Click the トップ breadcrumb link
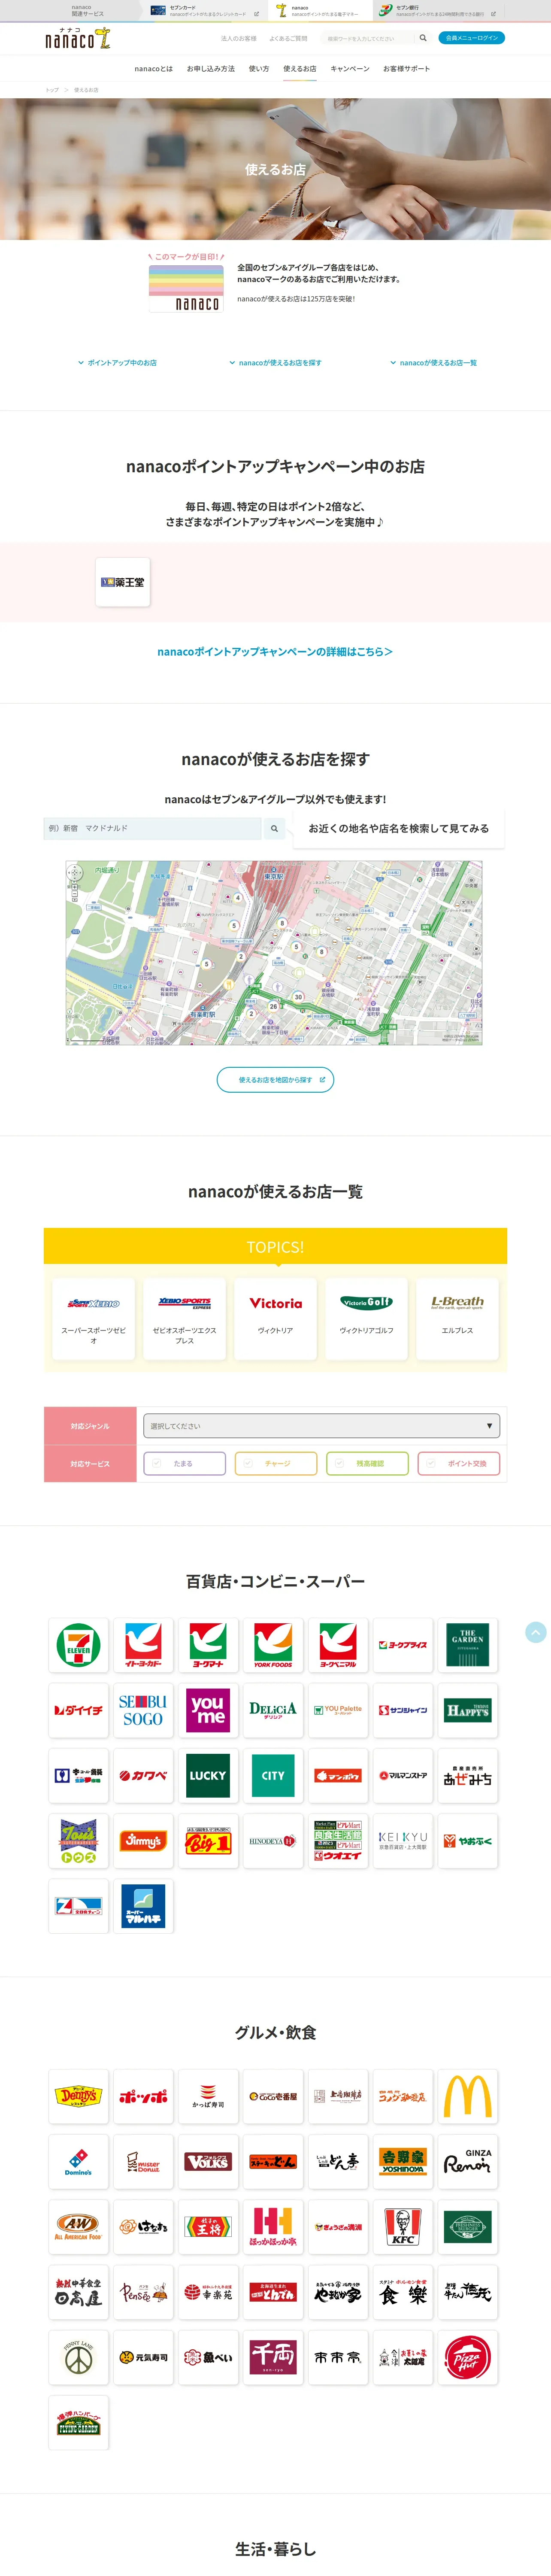Viewport: 551px width, 2576px height. (x=52, y=90)
